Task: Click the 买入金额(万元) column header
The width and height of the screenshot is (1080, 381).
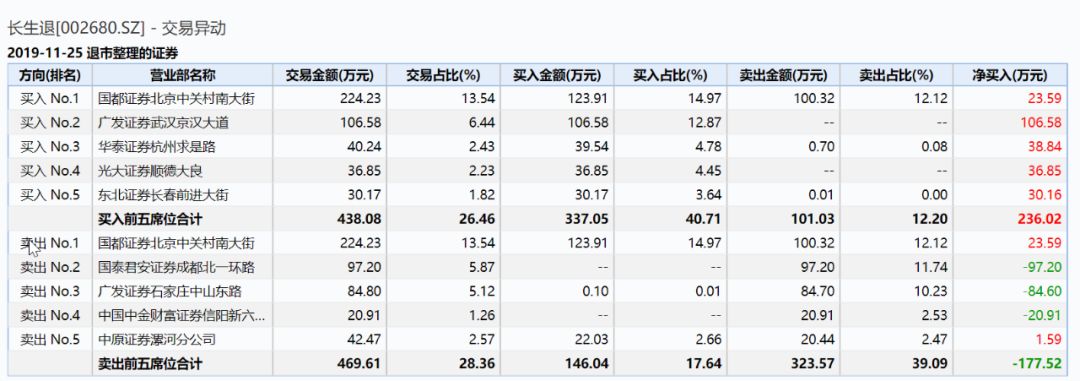Action: point(557,75)
